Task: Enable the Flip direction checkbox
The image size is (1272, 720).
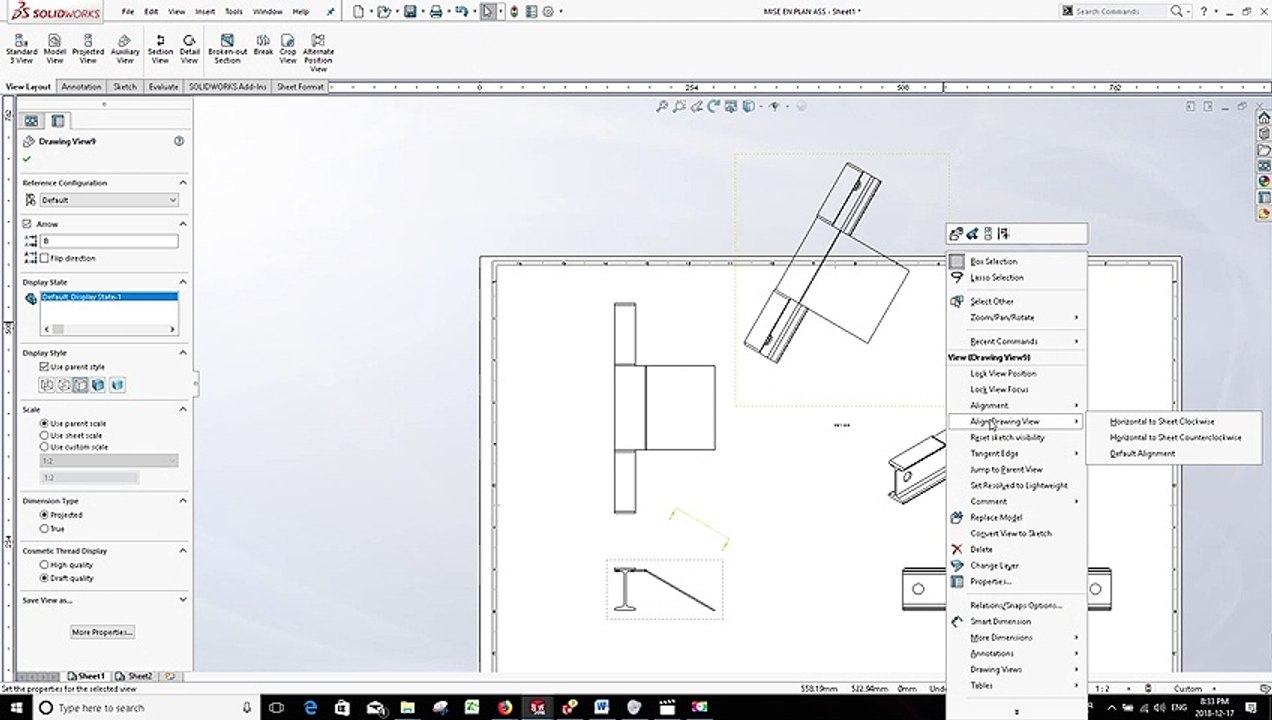Action: [44, 258]
